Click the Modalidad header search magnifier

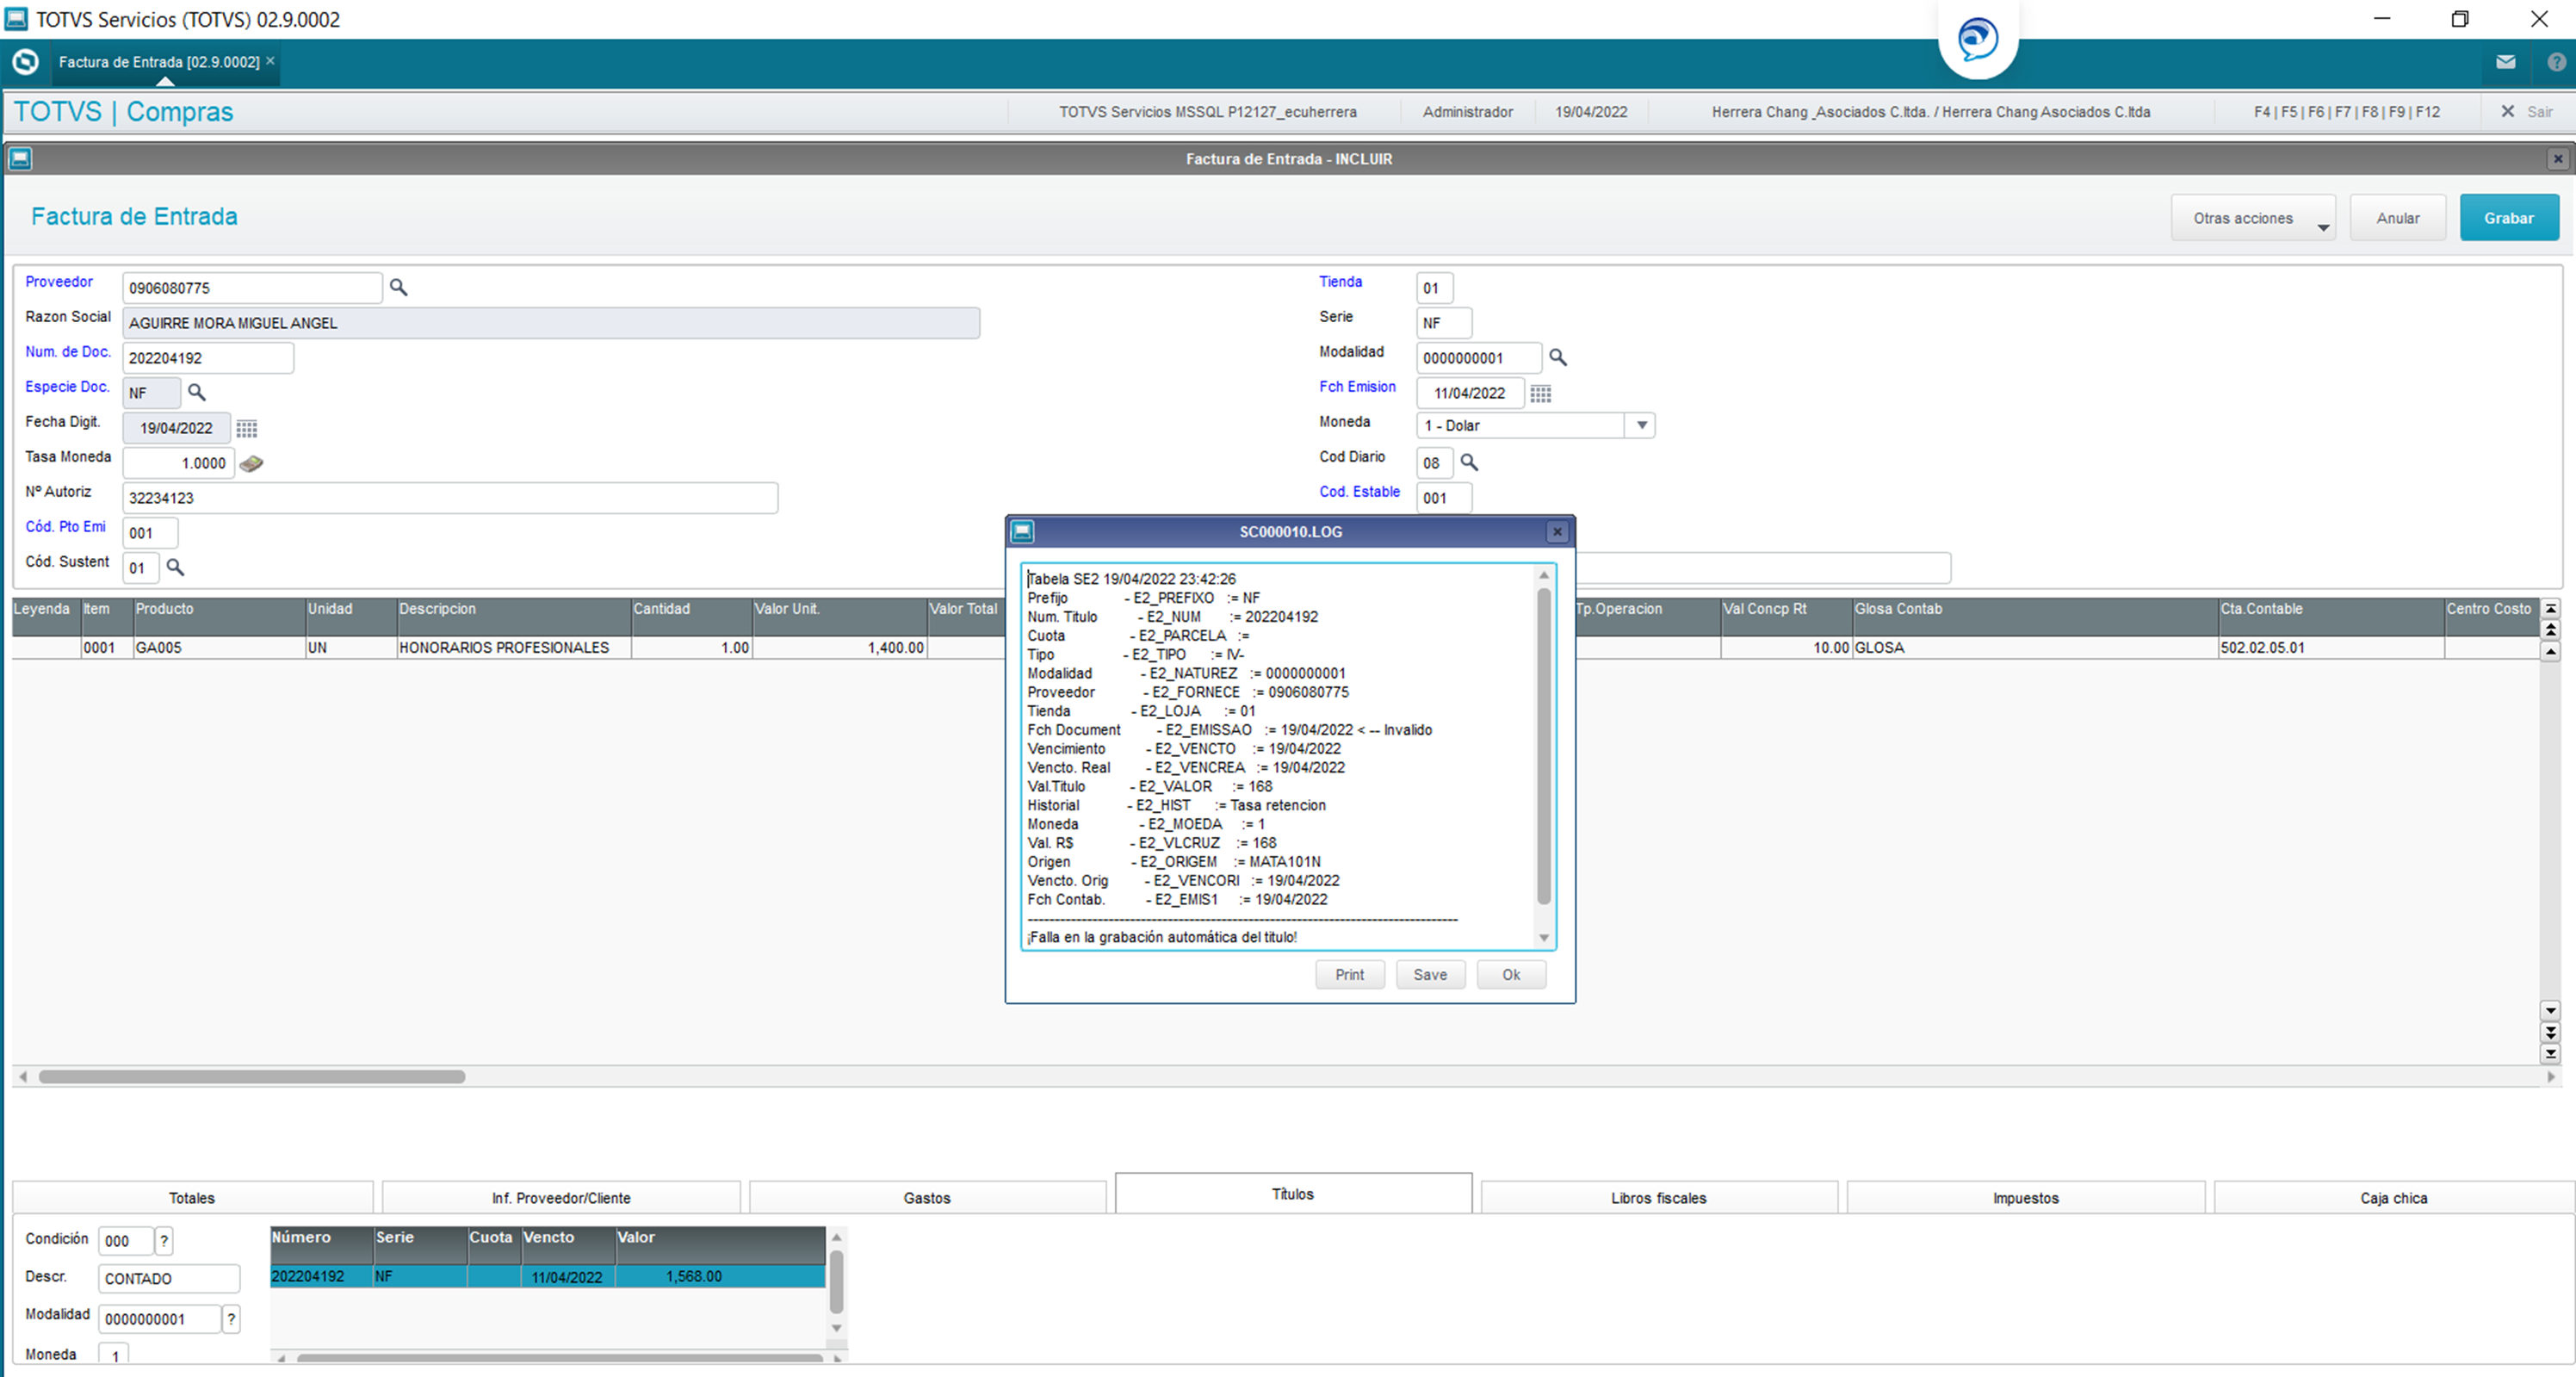[x=1558, y=357]
